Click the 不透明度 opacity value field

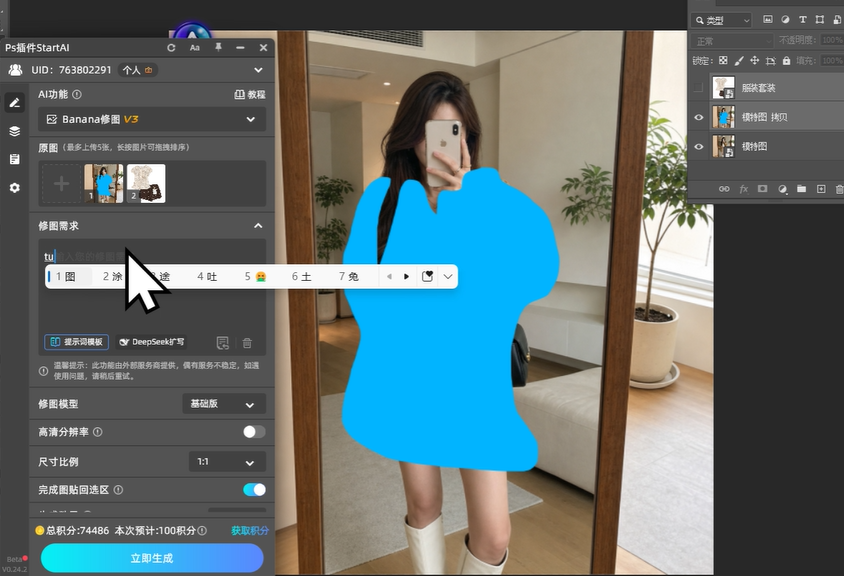(832, 40)
